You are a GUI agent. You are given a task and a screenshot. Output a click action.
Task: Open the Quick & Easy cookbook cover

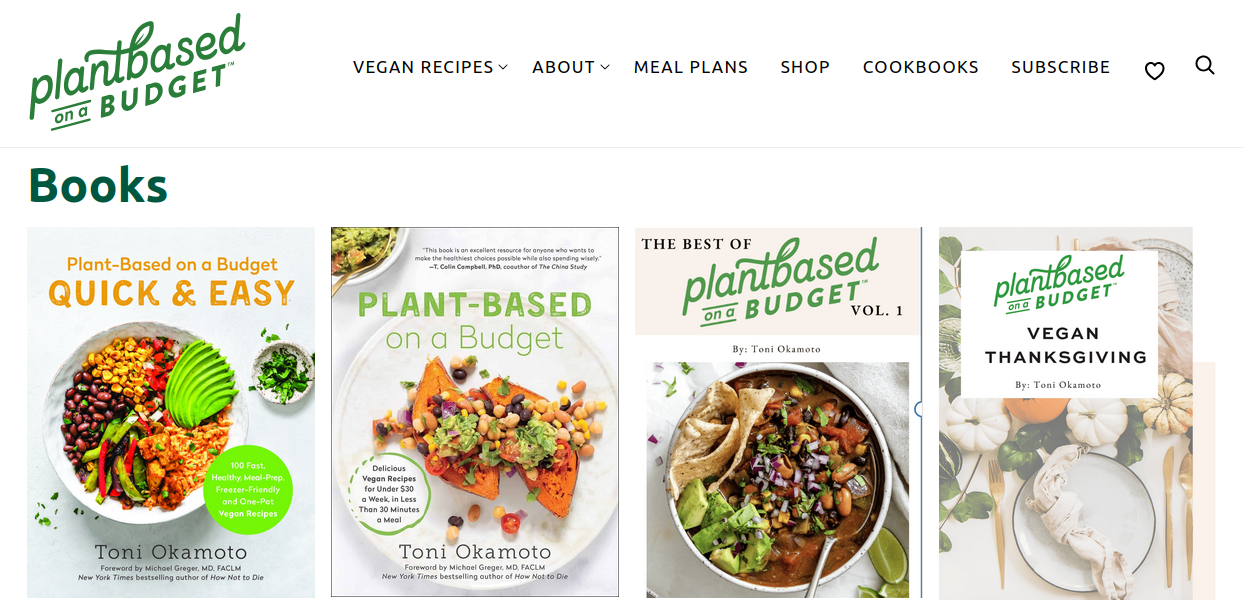[171, 412]
